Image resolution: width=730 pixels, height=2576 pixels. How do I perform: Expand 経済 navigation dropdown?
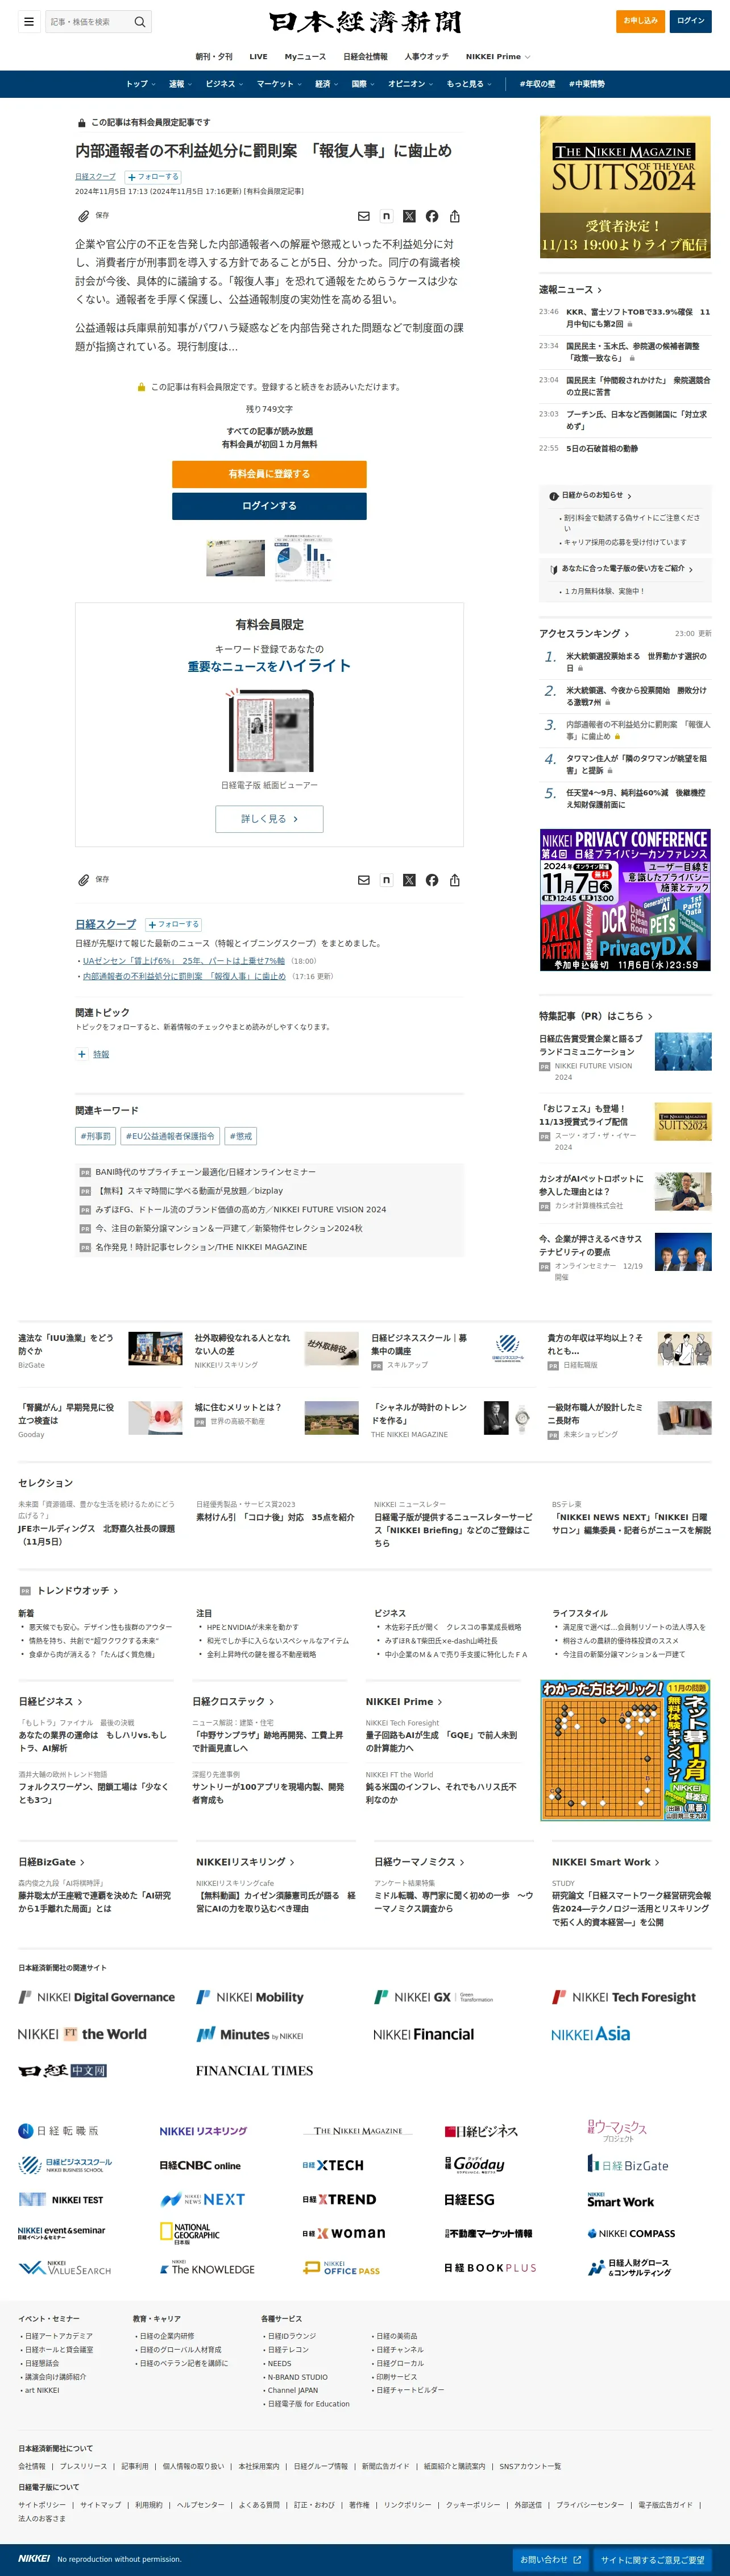coord(327,84)
